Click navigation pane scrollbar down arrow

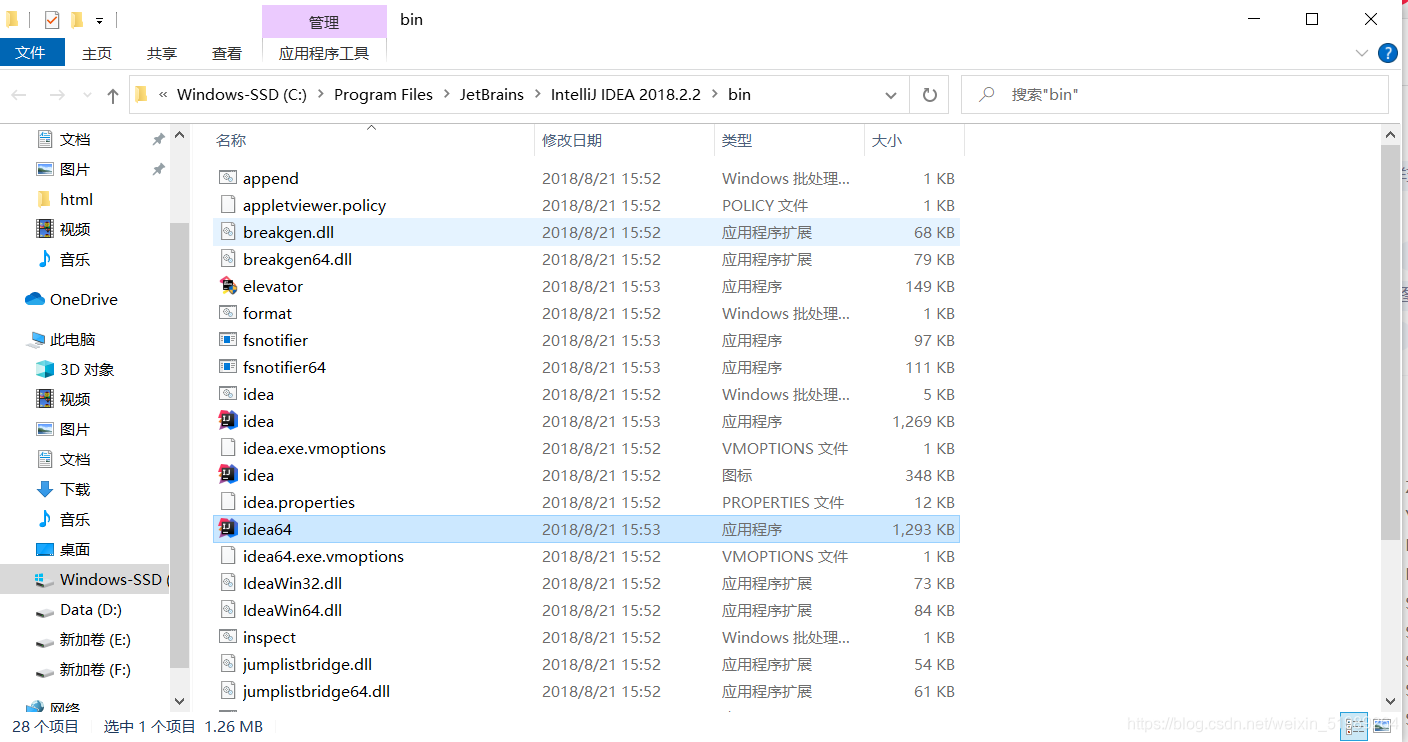point(180,702)
